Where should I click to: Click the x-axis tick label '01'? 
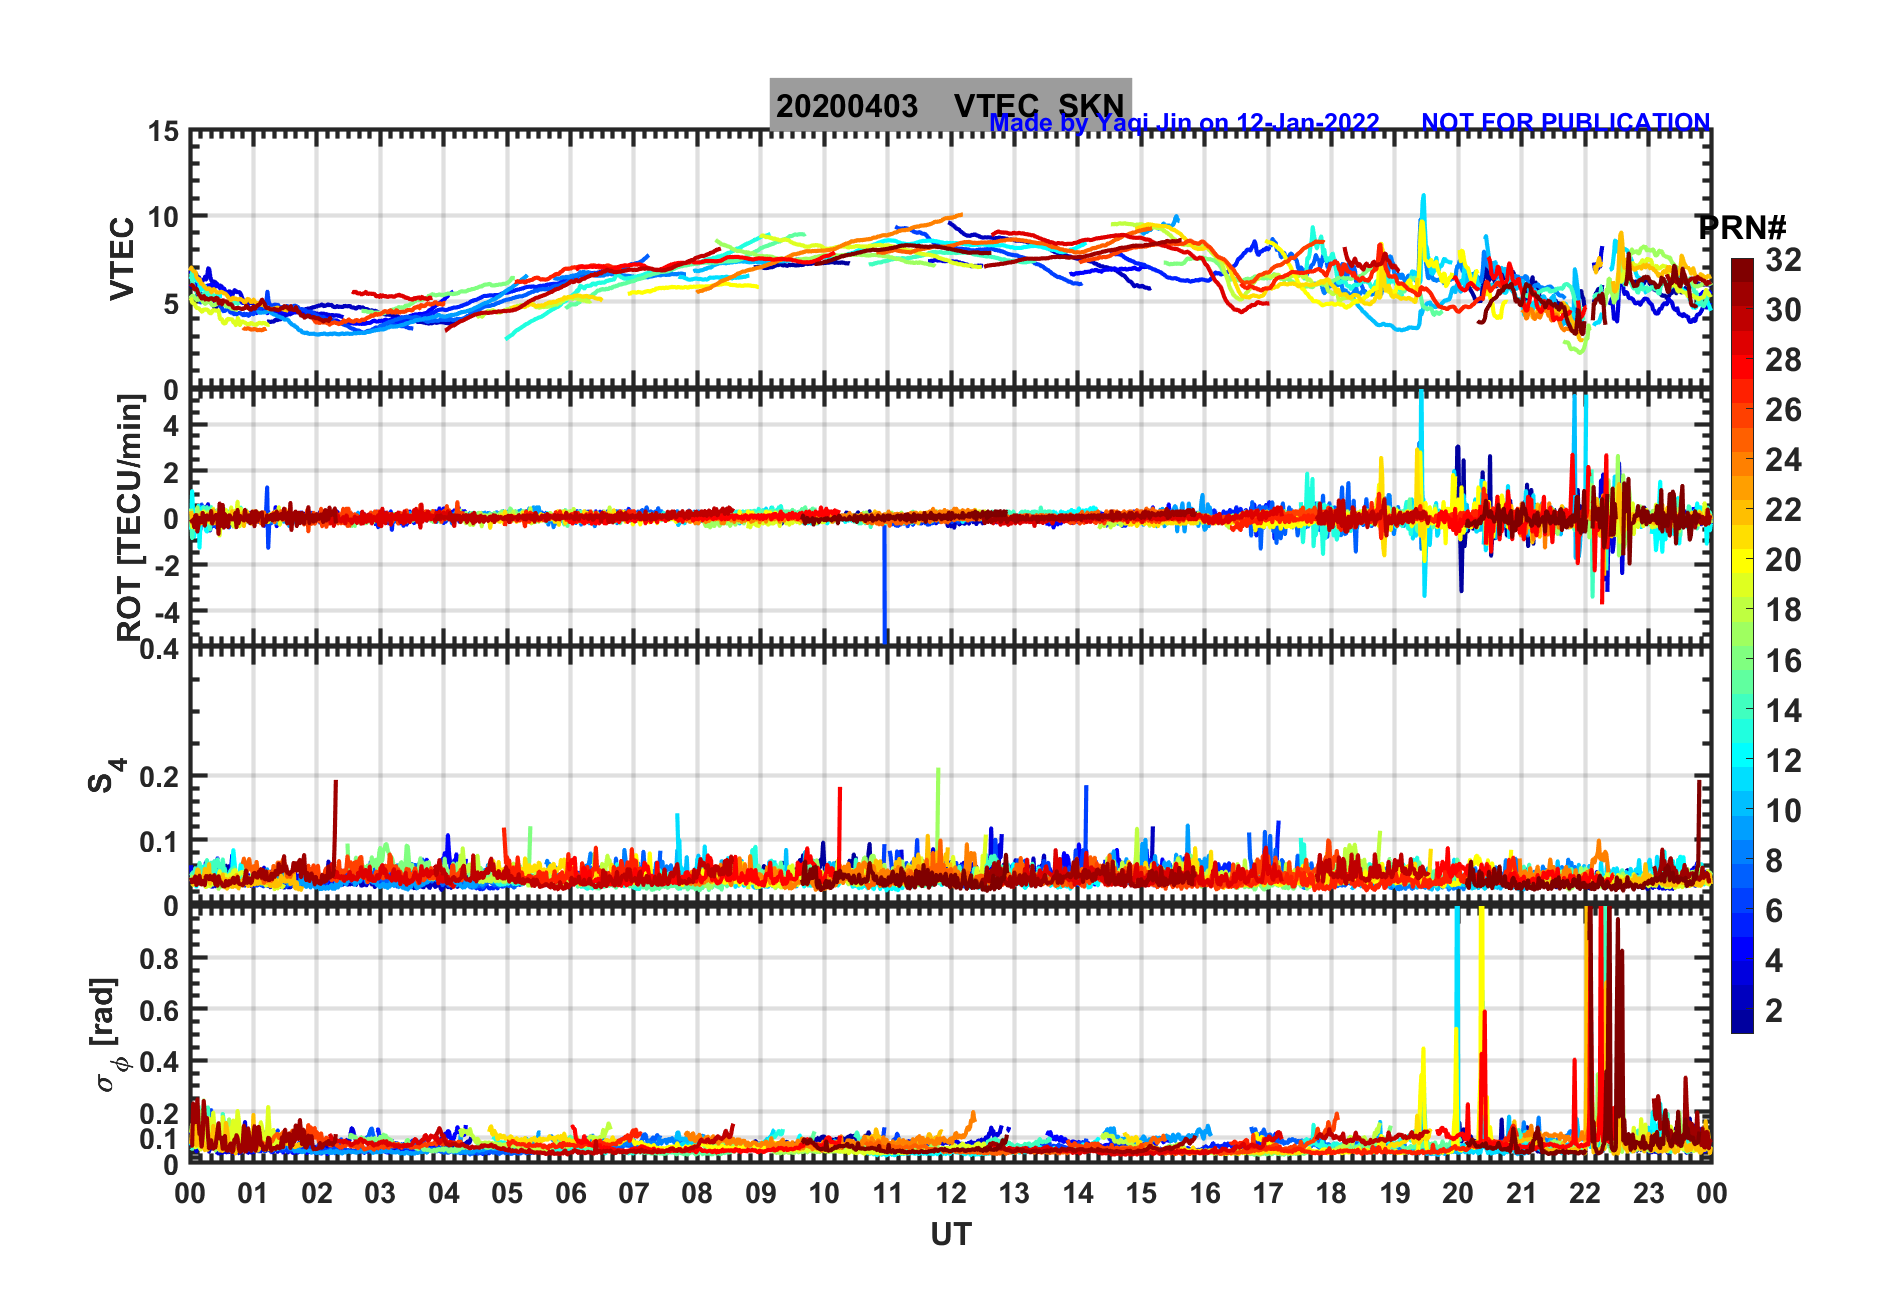click(x=253, y=1193)
